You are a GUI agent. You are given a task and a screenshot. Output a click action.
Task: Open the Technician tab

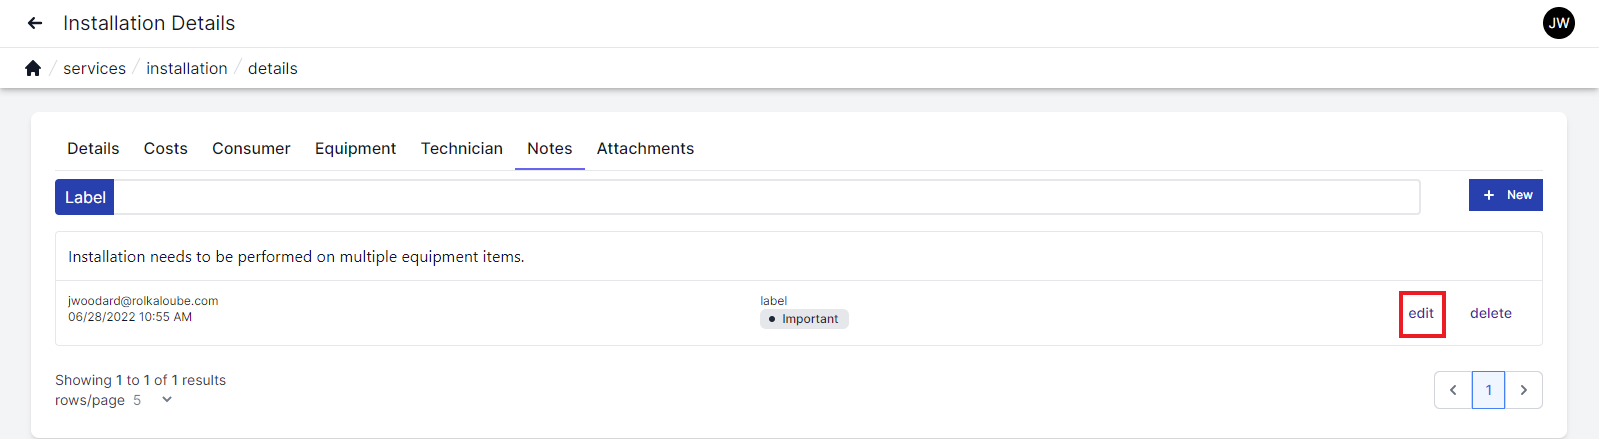tap(461, 148)
